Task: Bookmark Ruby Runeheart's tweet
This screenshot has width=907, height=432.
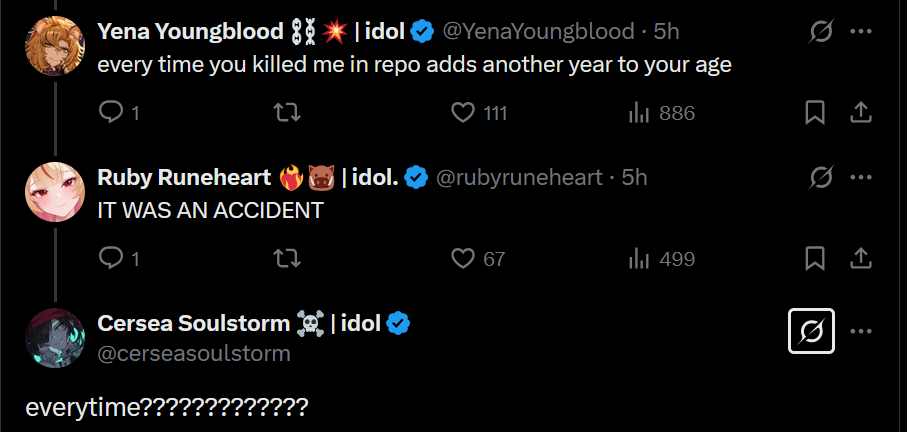Action: (815, 259)
